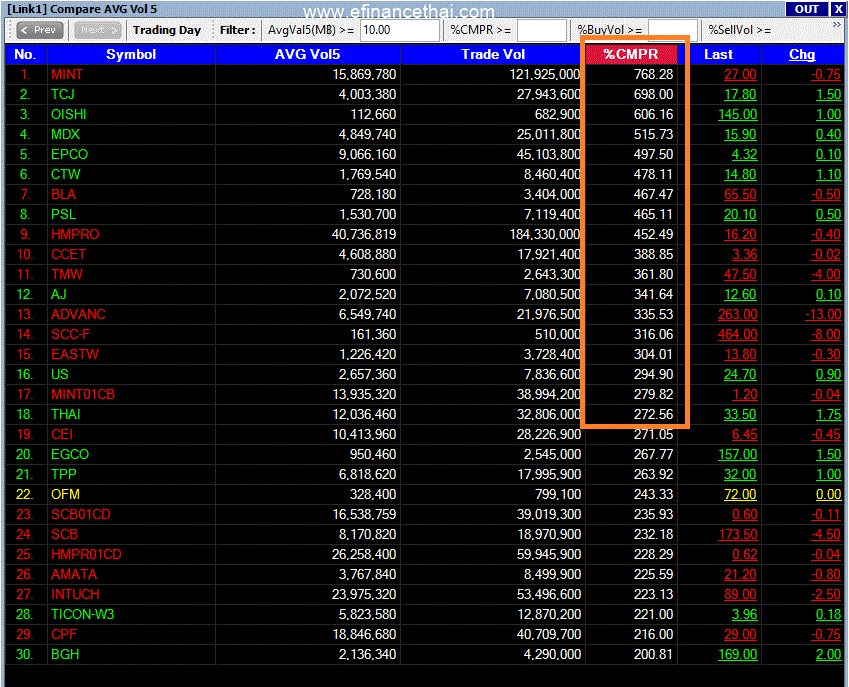Select the OISHI symbol

point(69,114)
